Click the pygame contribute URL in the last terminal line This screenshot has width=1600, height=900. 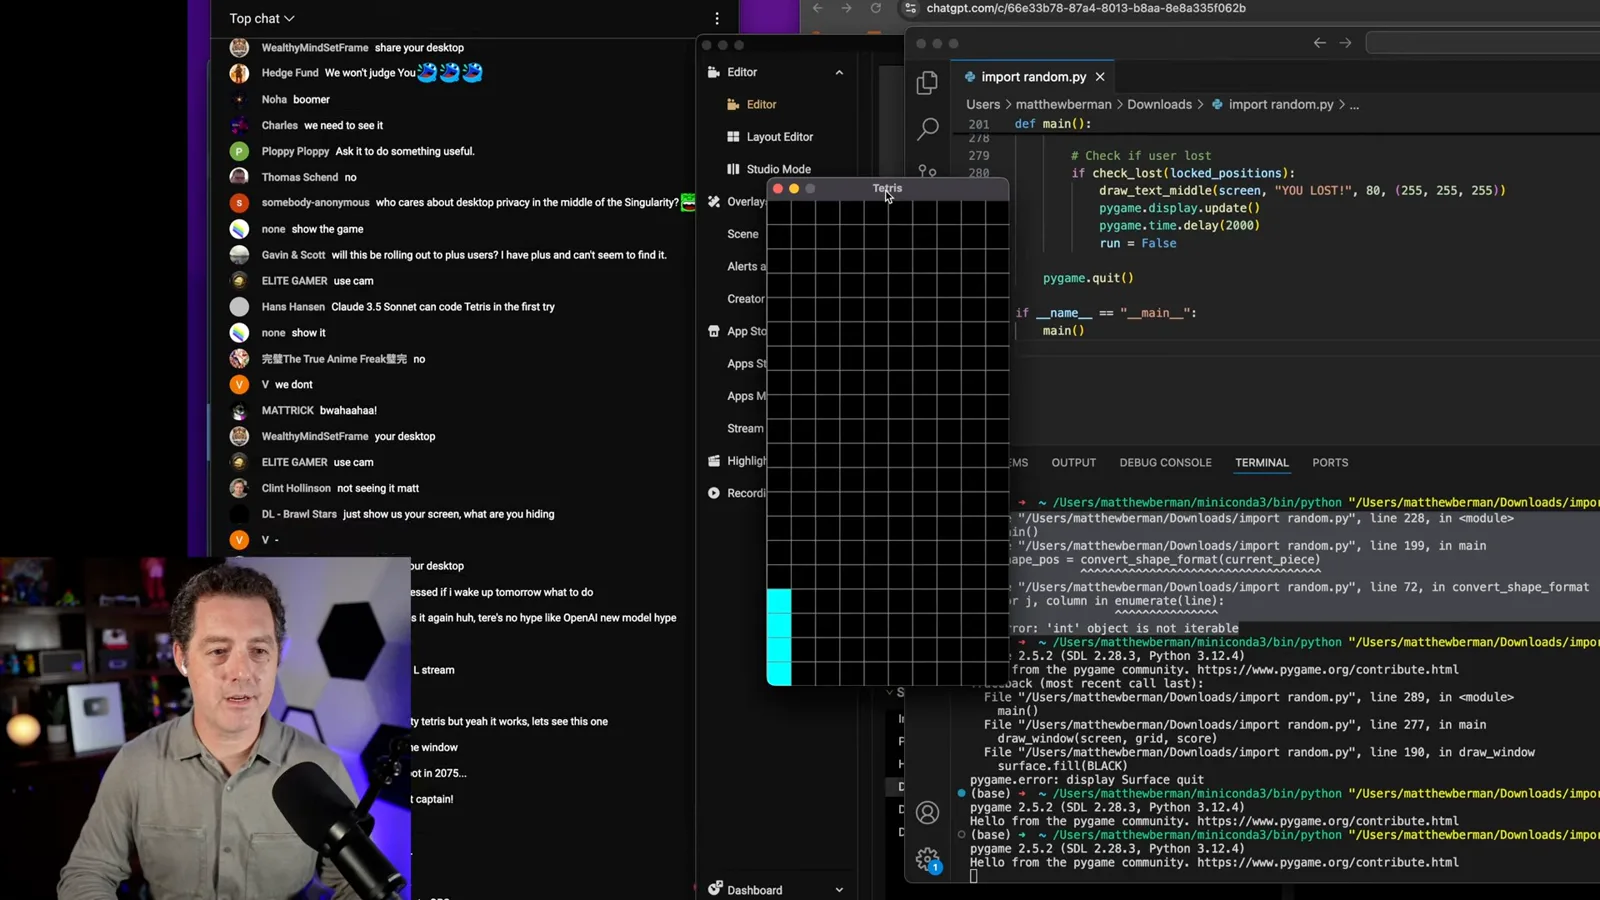(x=1328, y=862)
